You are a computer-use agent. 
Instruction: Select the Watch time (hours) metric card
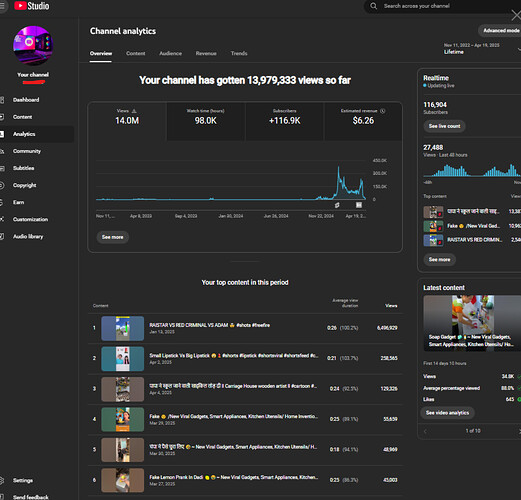[x=206, y=121]
